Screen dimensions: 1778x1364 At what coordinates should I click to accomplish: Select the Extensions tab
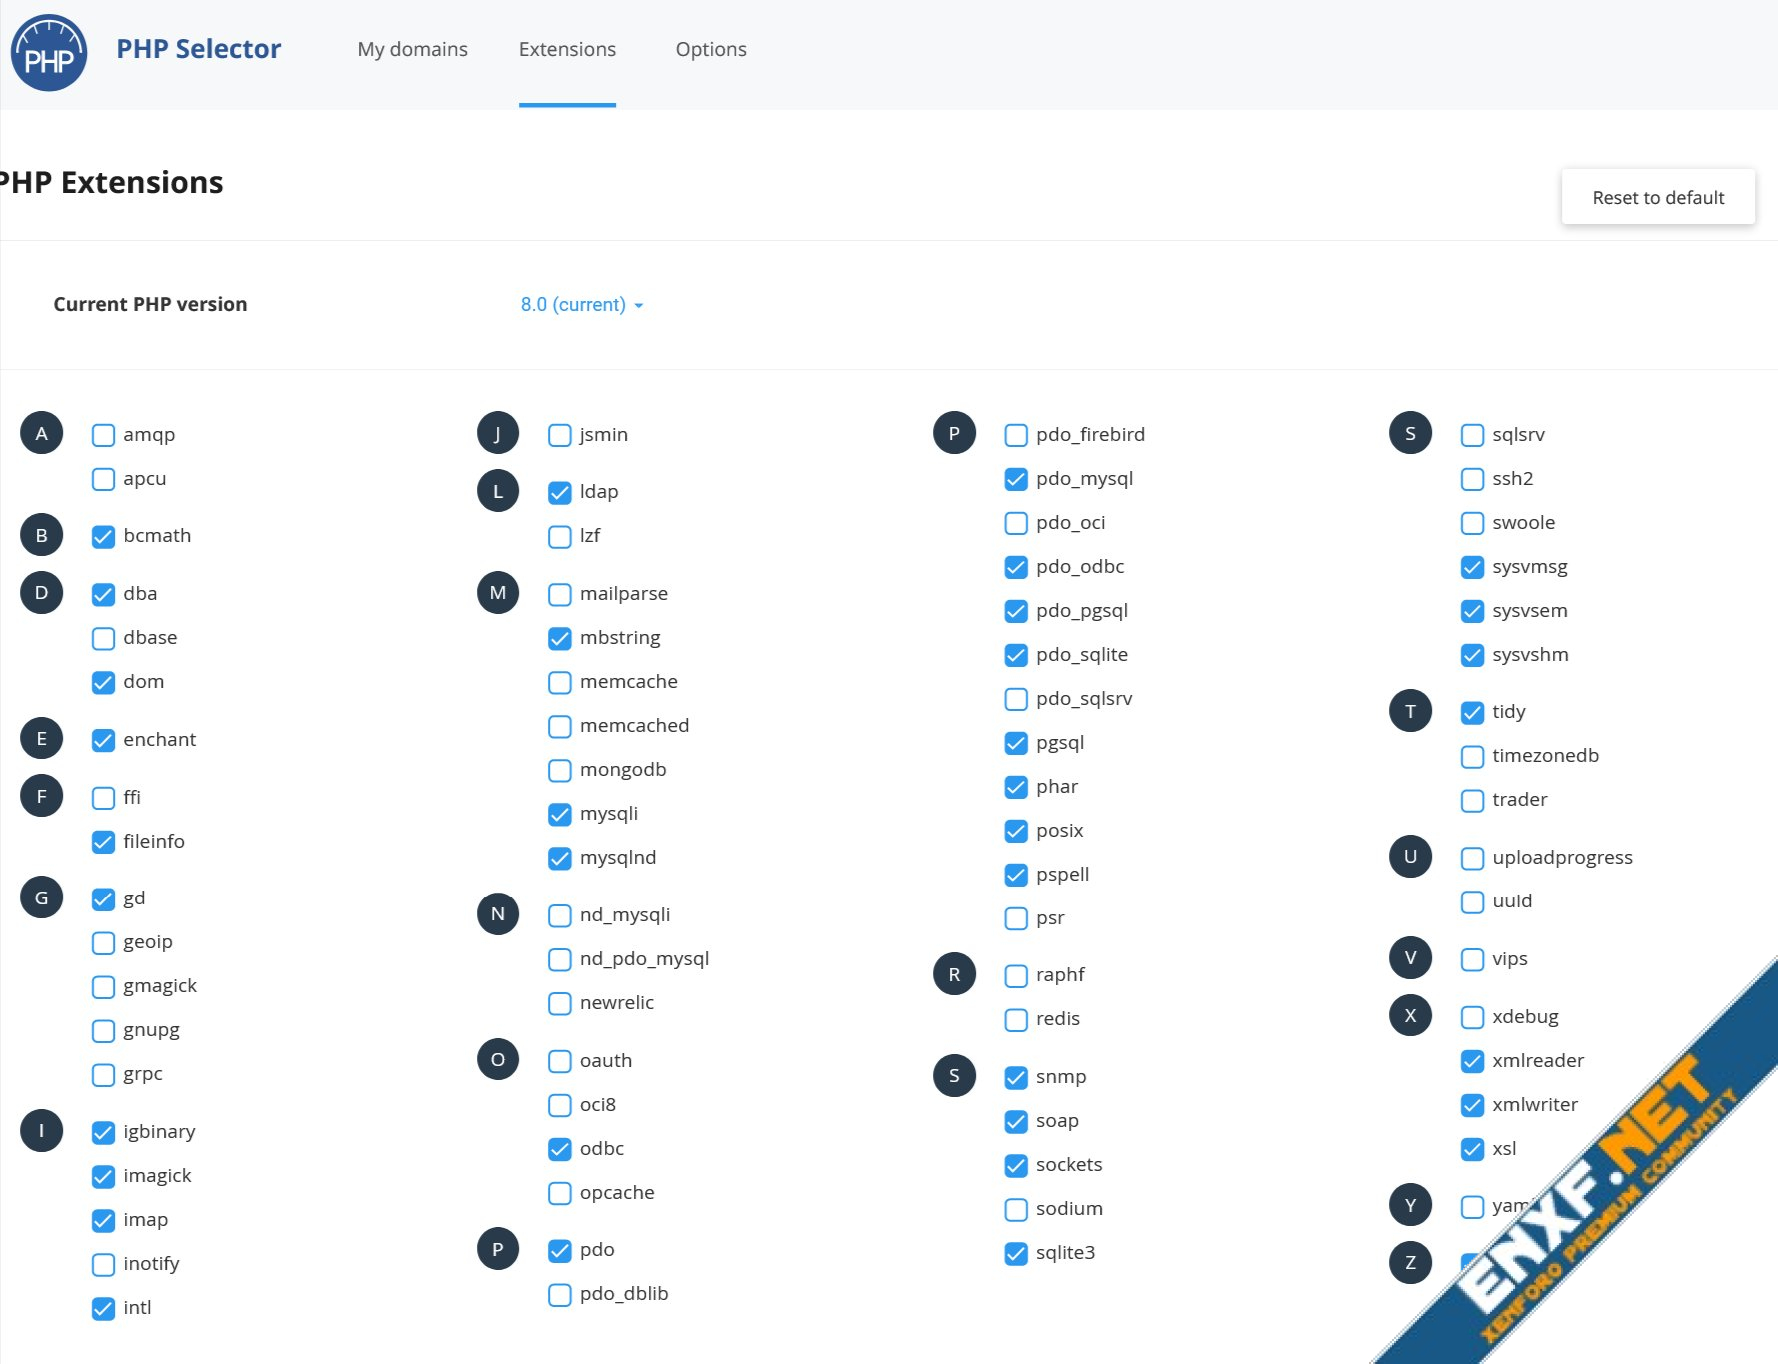click(567, 49)
